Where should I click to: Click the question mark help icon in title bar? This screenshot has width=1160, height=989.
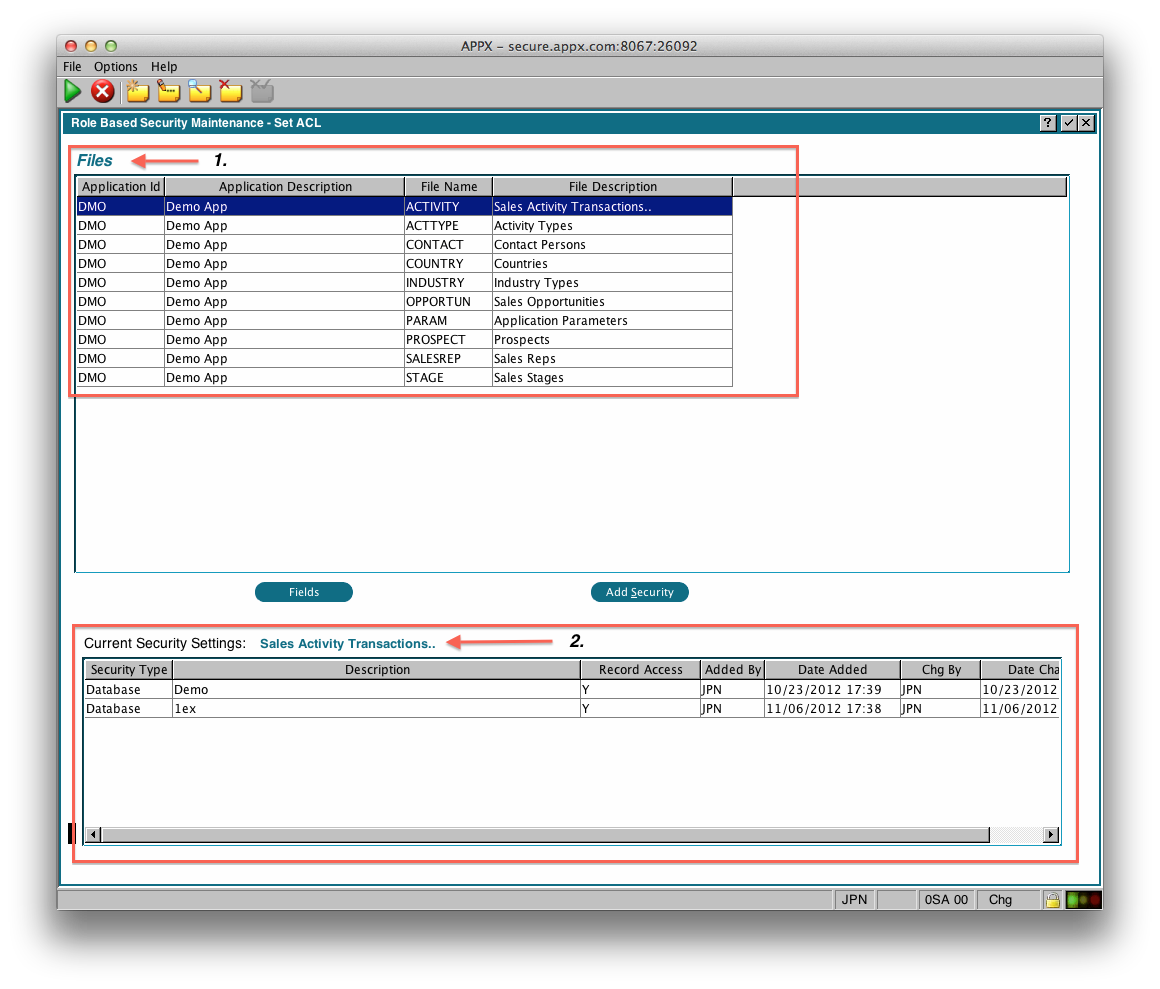point(1048,123)
